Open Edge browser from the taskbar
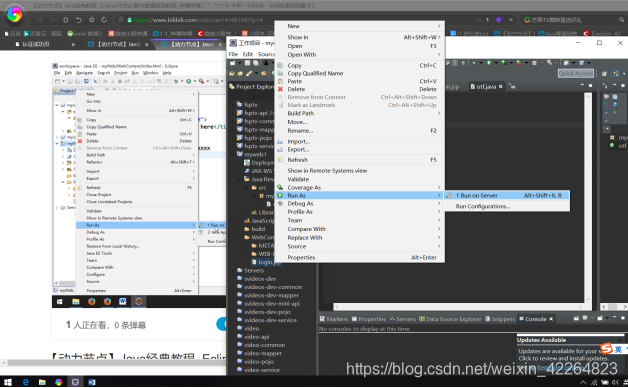 [x=26, y=382]
